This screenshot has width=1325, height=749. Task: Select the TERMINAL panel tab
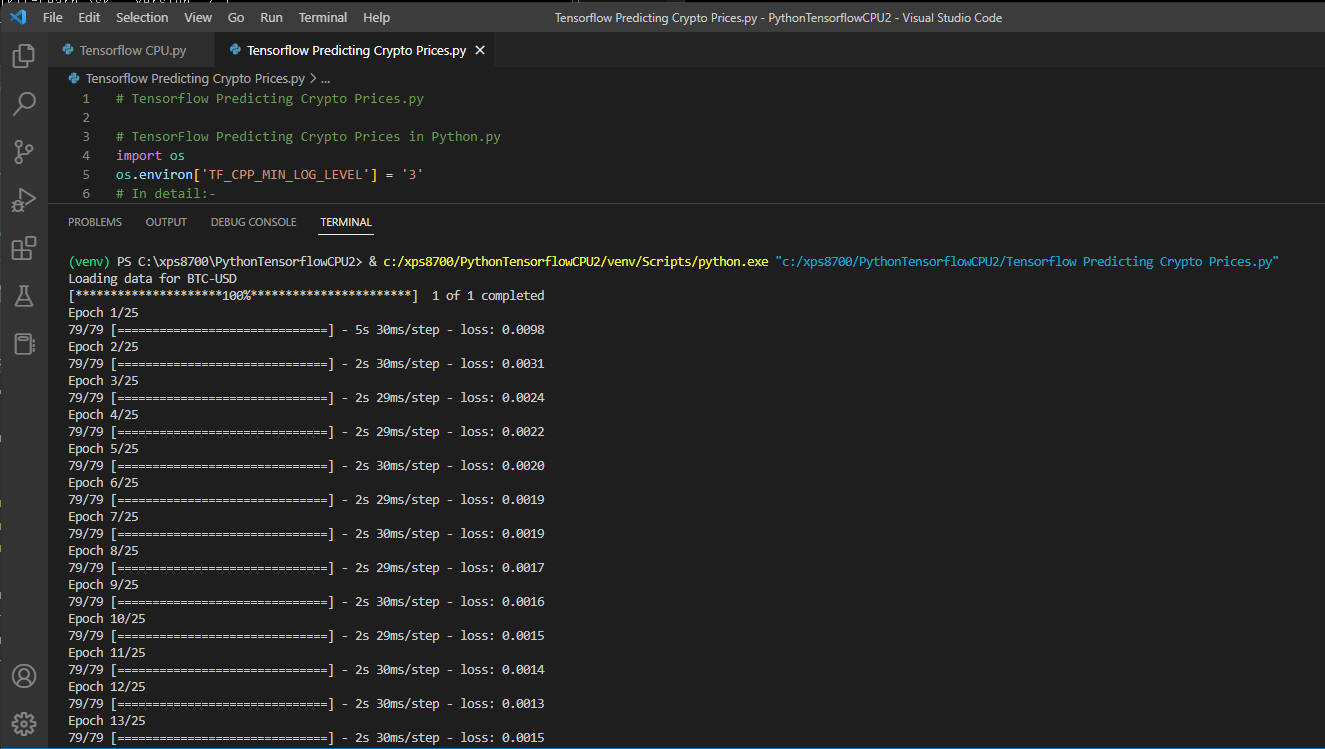click(x=346, y=222)
